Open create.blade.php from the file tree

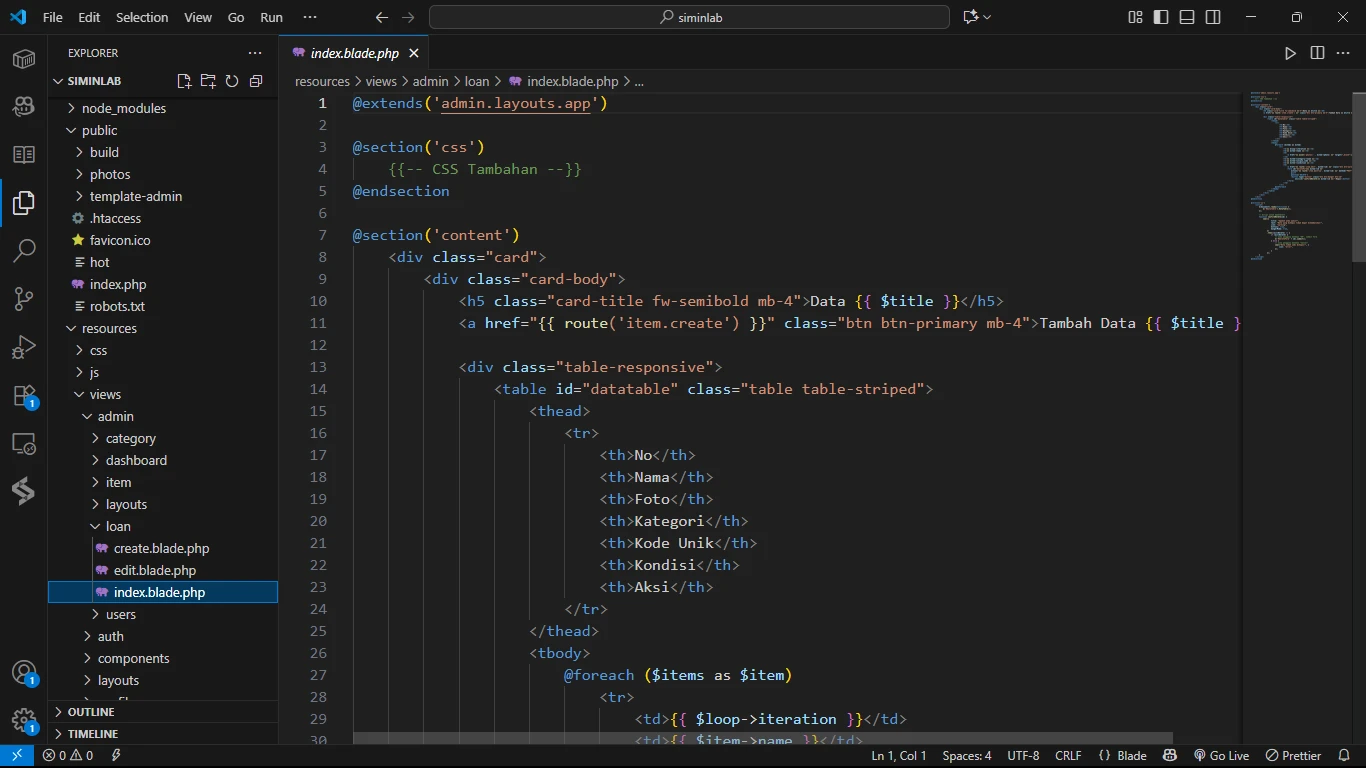tap(161, 548)
